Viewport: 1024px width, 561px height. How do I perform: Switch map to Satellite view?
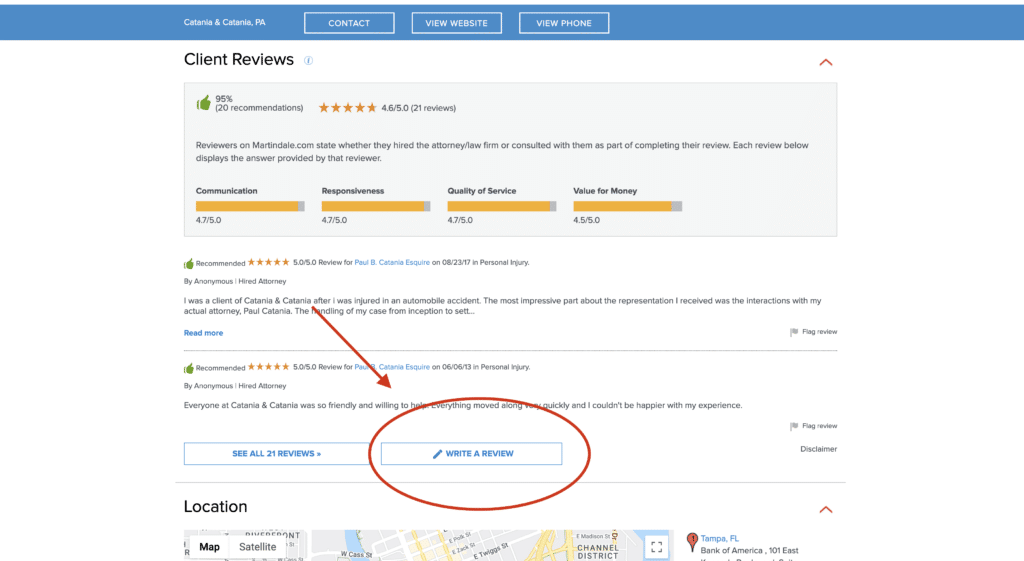[257, 547]
